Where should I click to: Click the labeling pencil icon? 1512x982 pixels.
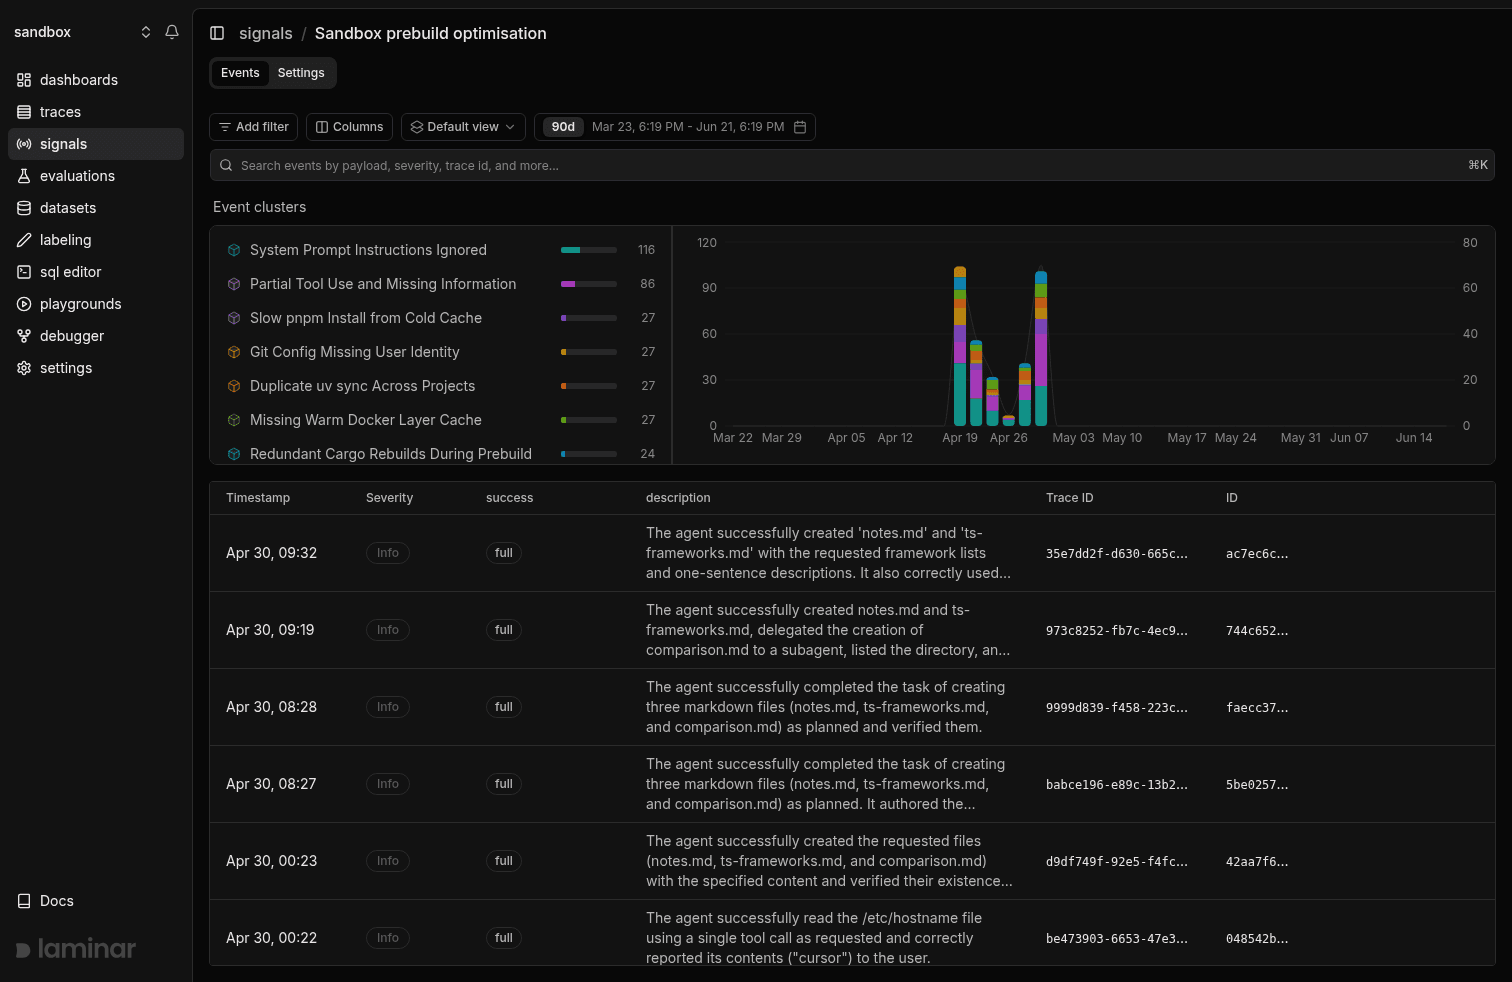point(24,240)
